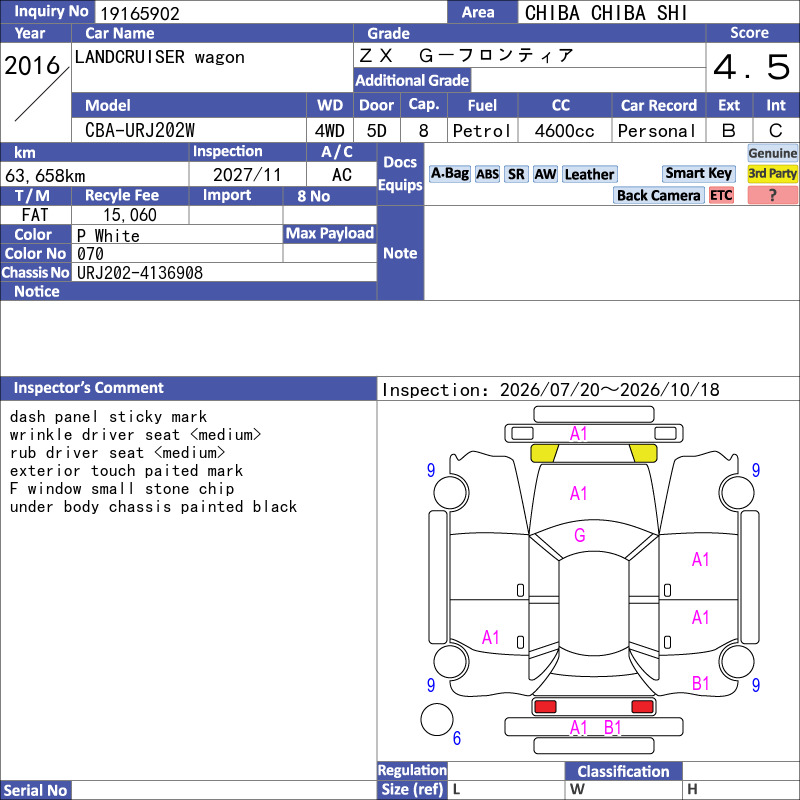
Task: Click the comment 'F window small stone chip'
Action: click(x=122, y=489)
